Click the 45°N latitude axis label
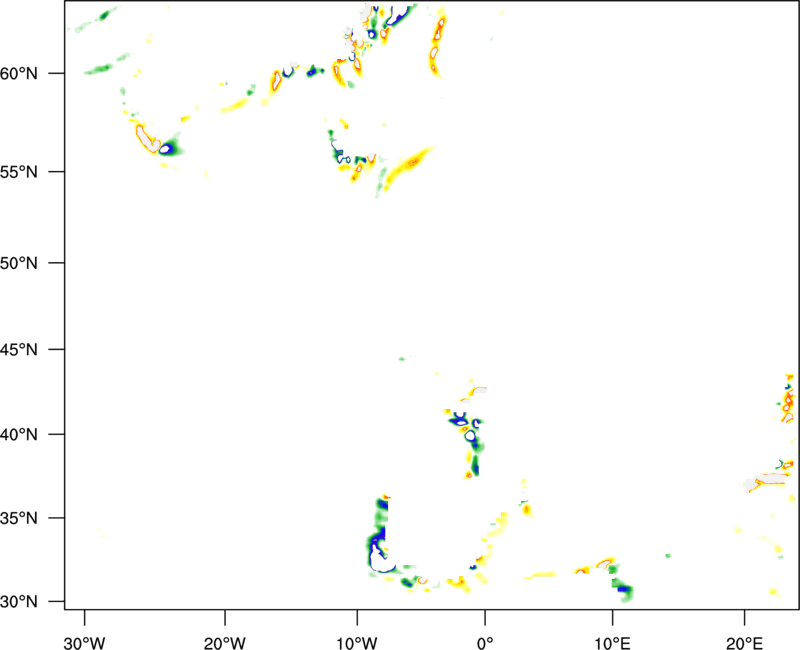 (19, 349)
